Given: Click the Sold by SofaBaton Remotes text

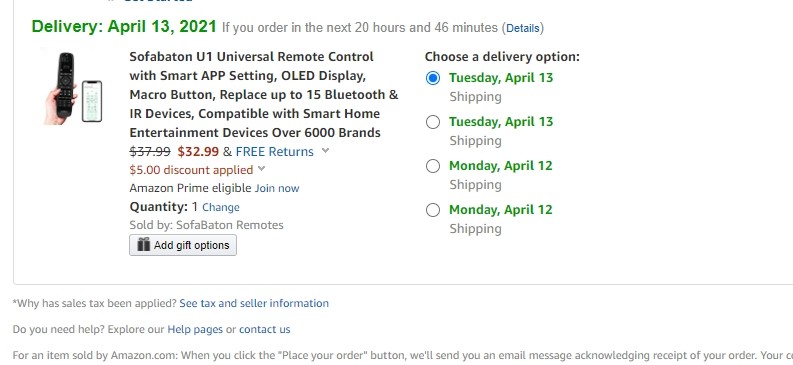Looking at the screenshot, I should coord(206,225).
